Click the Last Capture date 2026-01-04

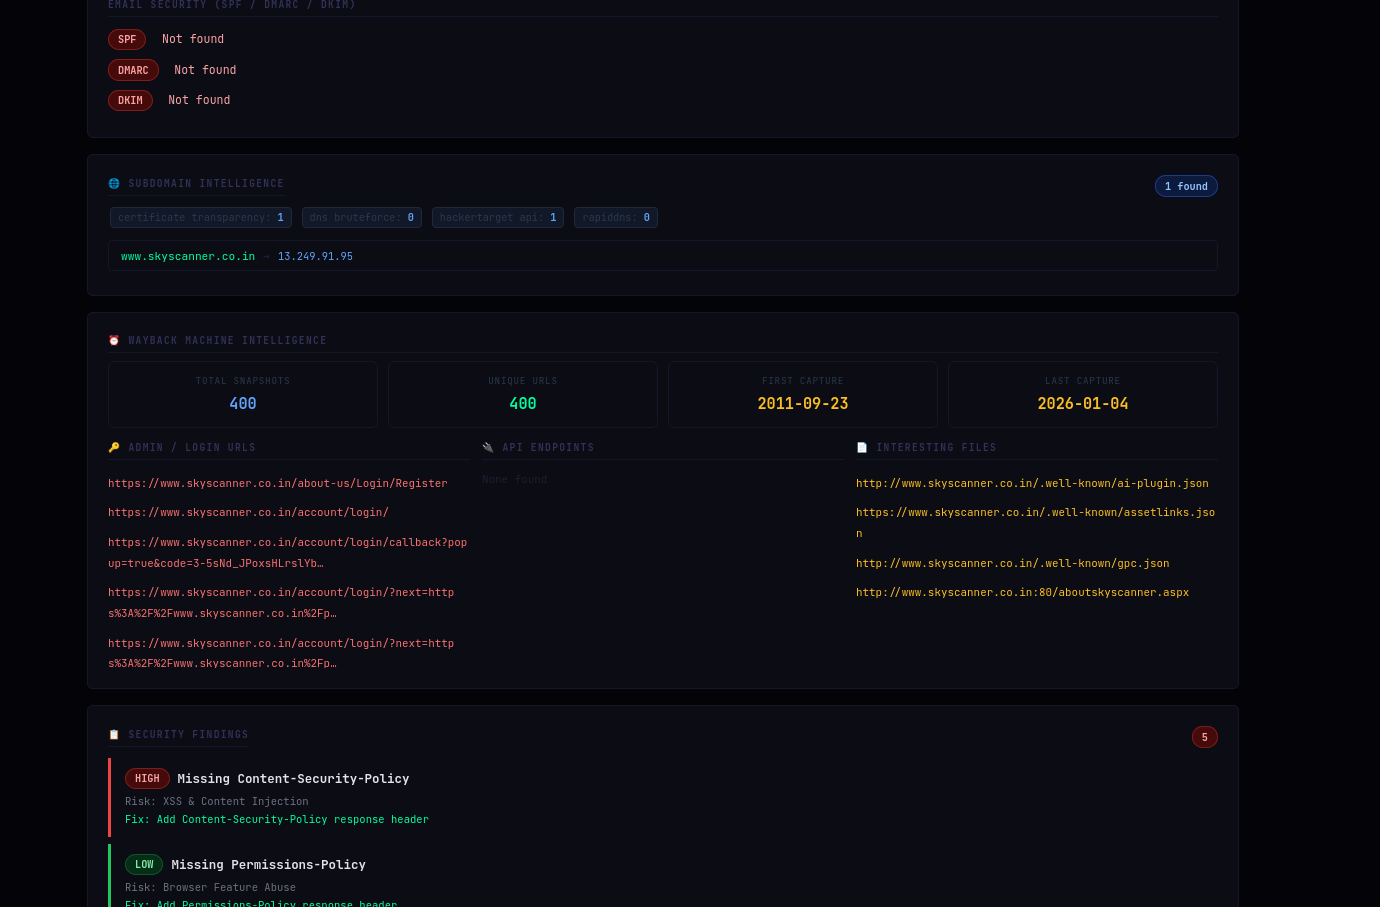coord(1083,404)
